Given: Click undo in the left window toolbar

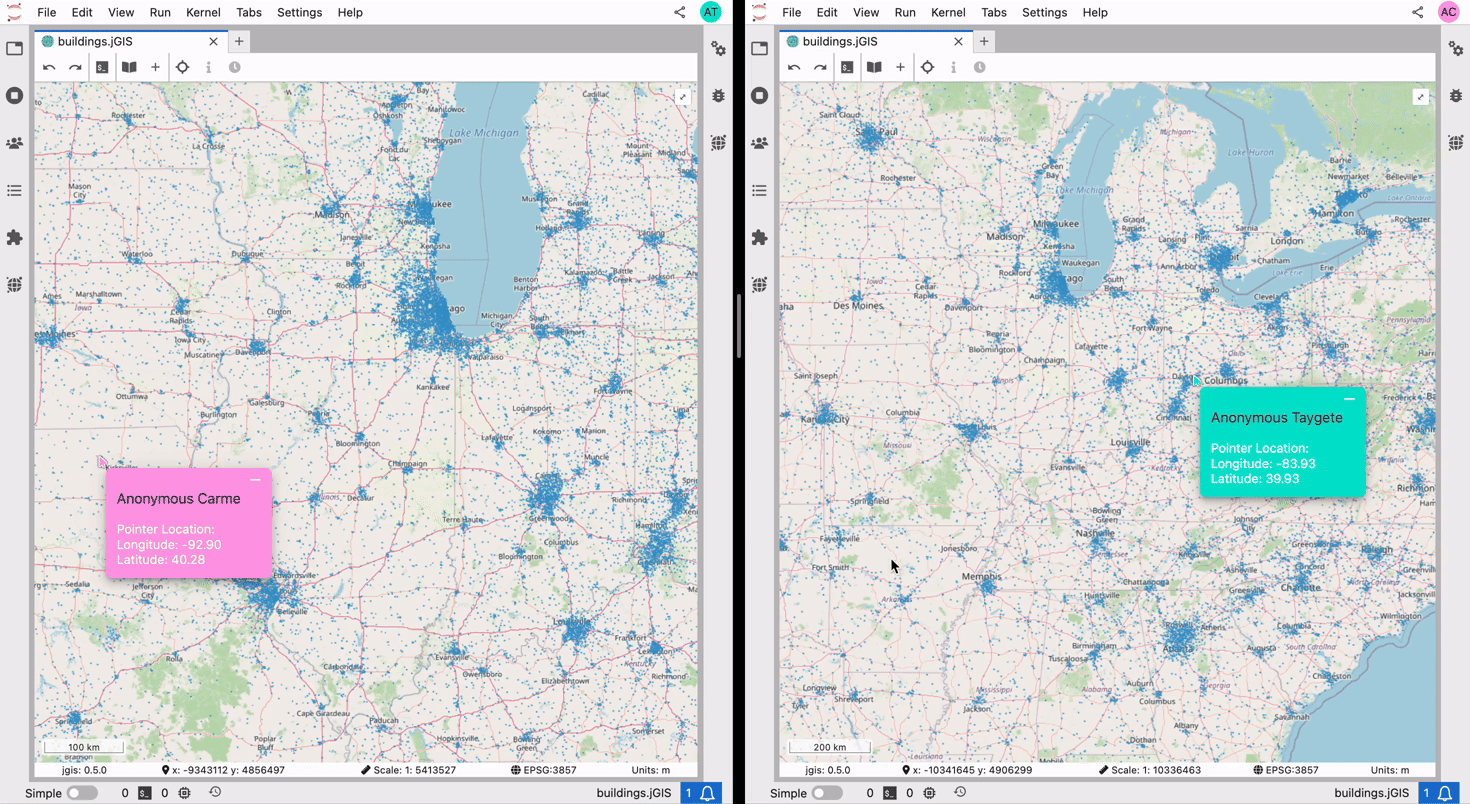Looking at the screenshot, I should [49, 67].
